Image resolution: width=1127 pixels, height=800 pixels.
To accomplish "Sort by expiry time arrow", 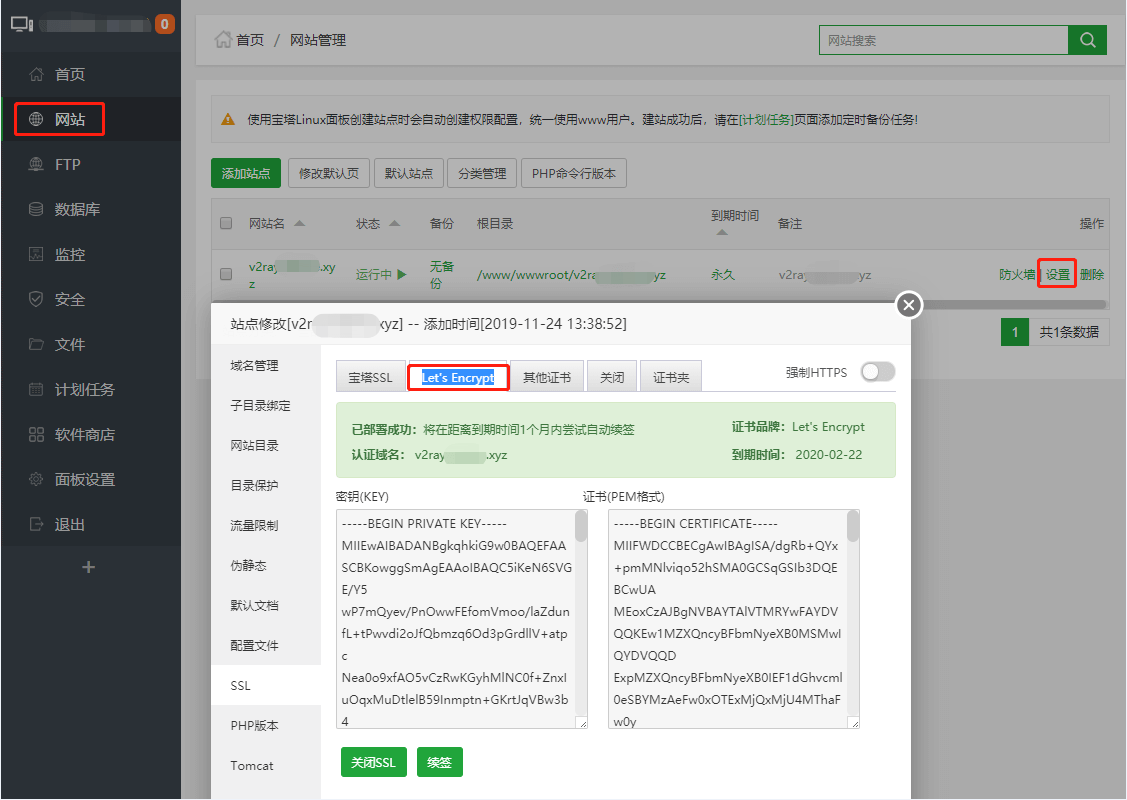I will coord(722,232).
